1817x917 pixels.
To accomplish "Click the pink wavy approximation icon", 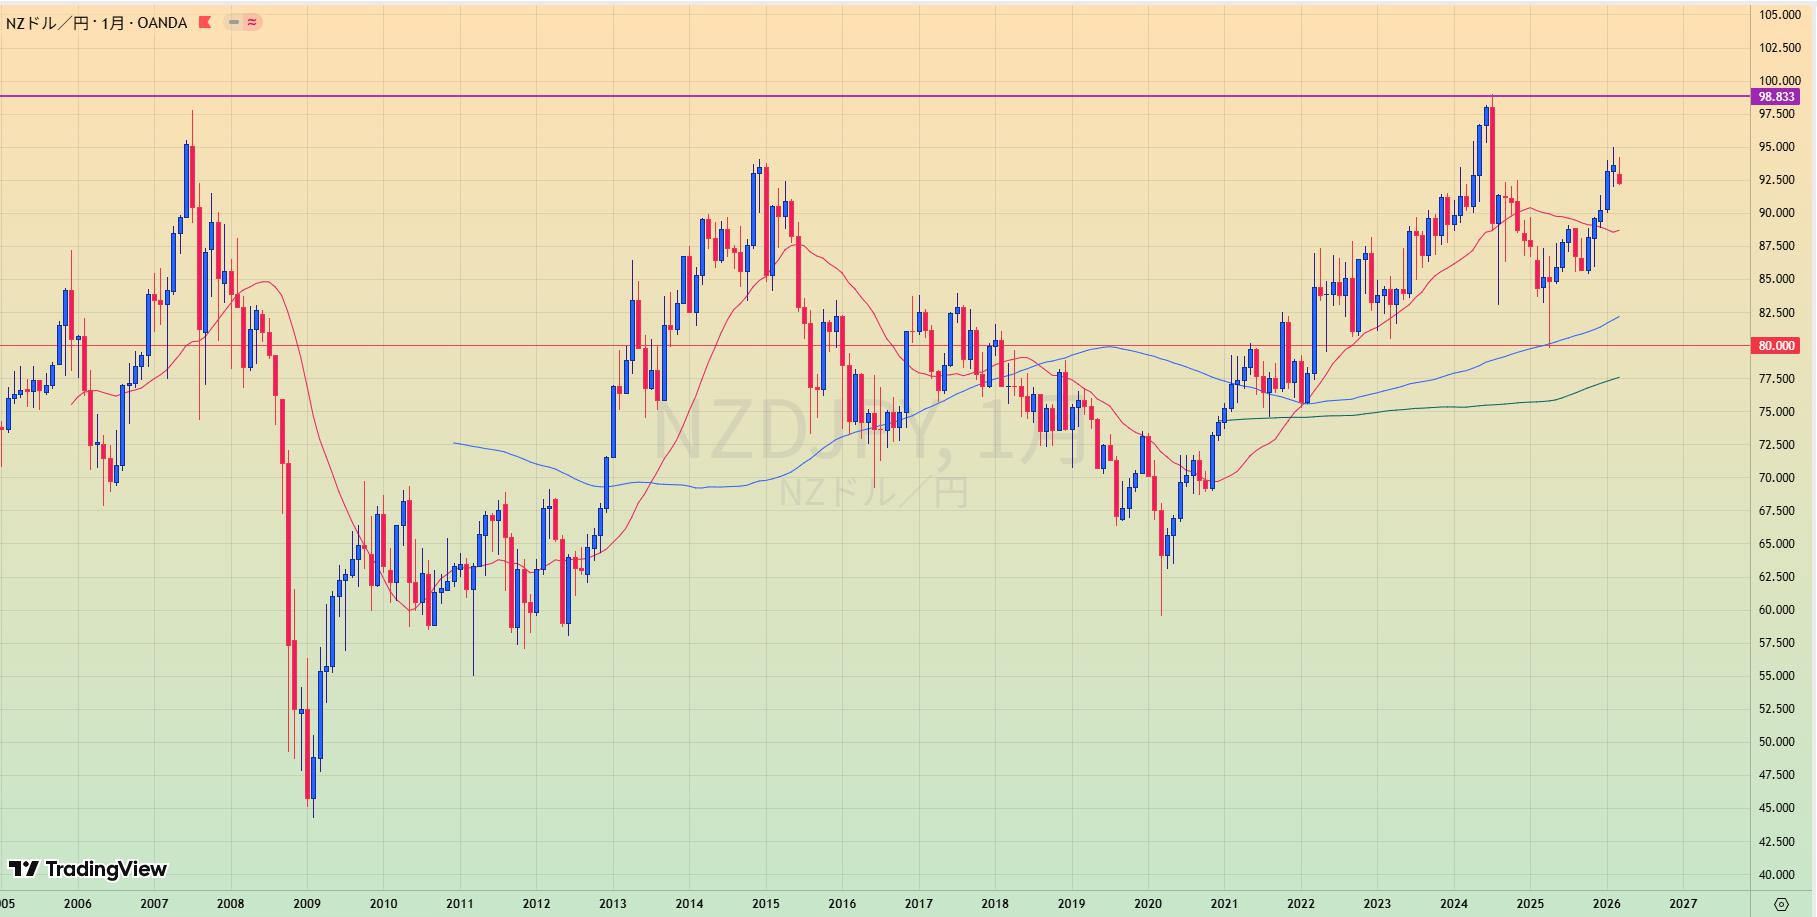I will (x=252, y=22).
